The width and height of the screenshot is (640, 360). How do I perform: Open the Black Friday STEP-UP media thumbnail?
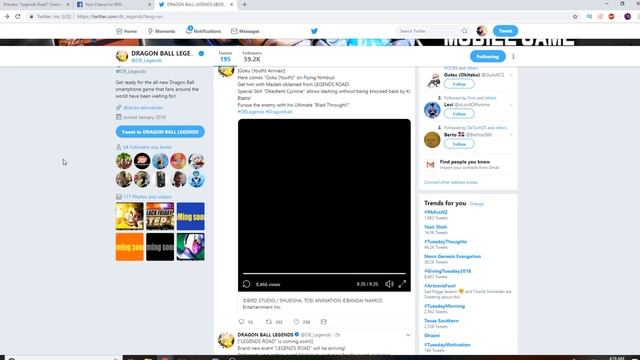[160, 216]
